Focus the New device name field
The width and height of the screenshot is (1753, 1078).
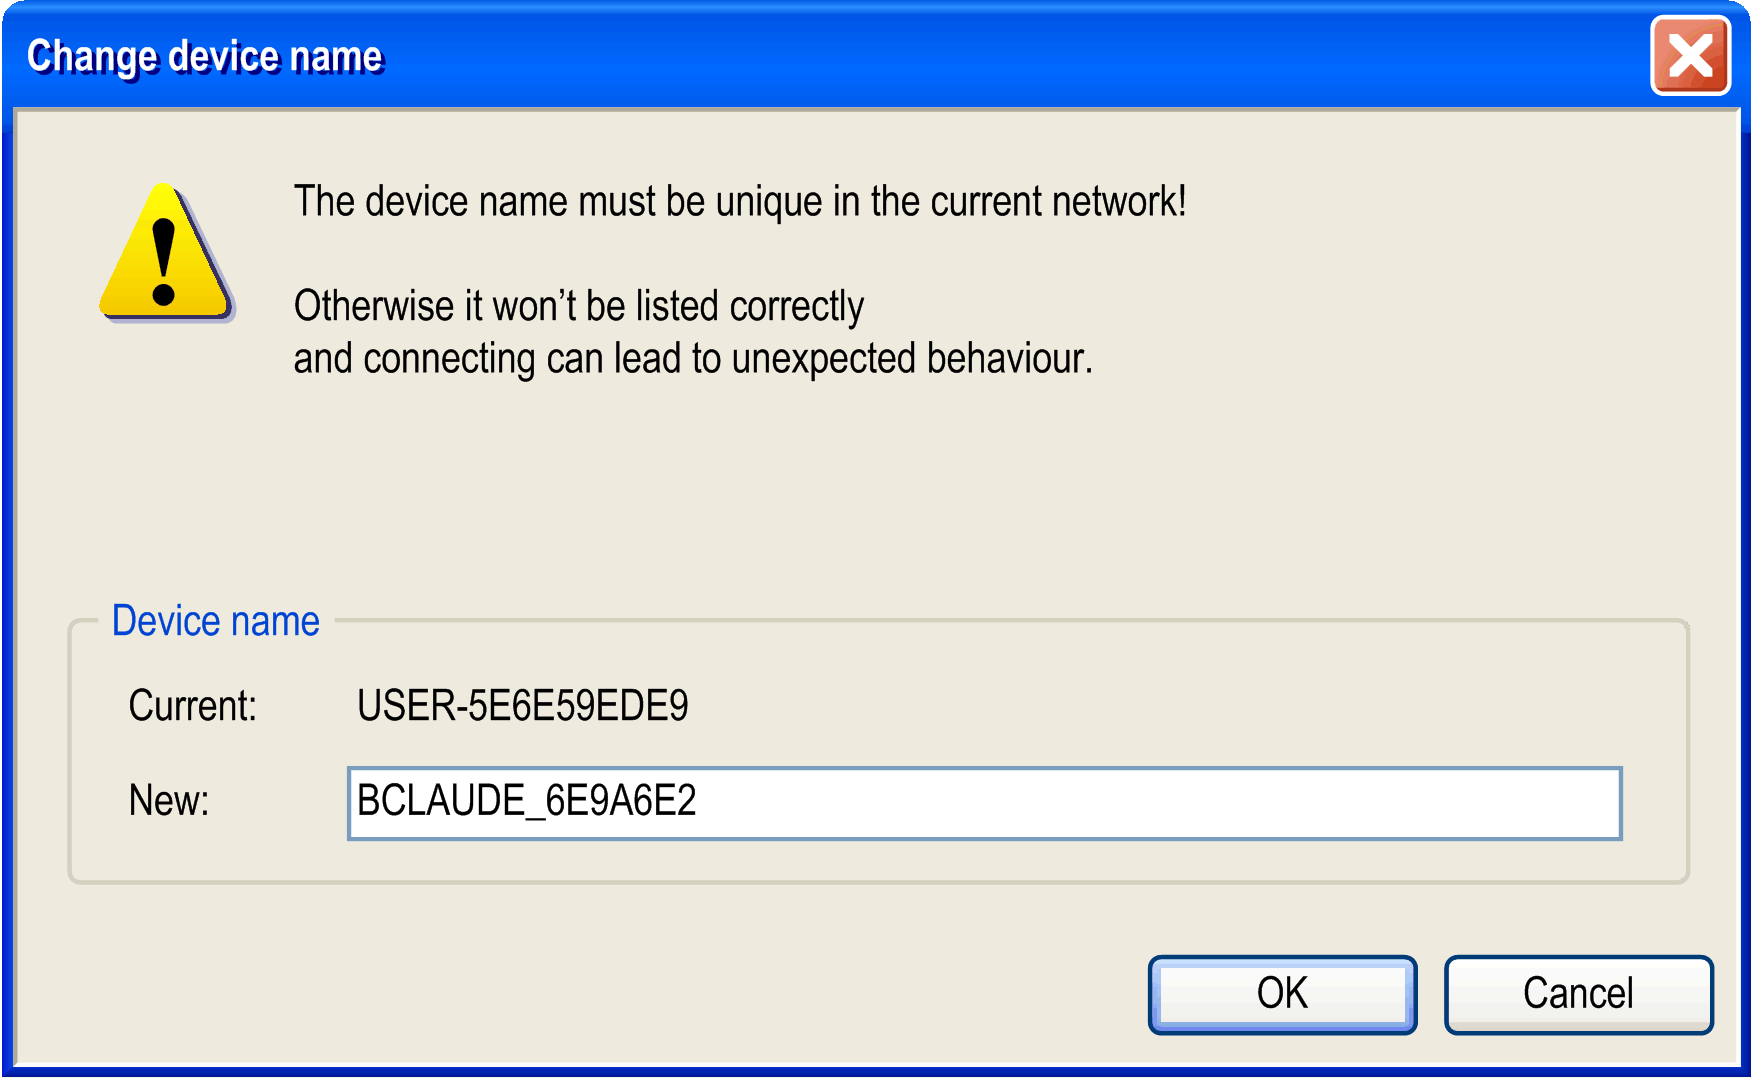pyautogui.click(x=984, y=803)
